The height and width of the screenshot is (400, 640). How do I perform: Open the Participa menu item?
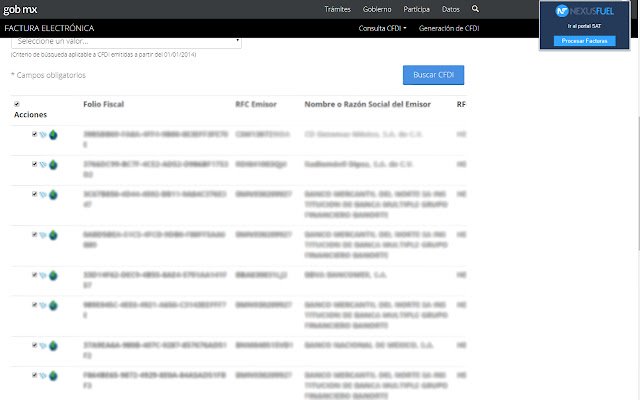(416, 9)
